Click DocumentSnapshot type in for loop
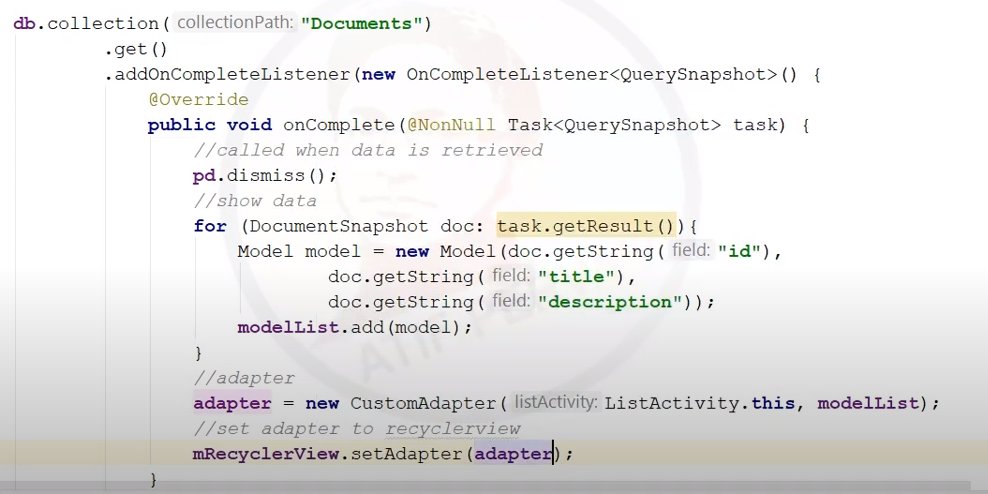This screenshot has height=494, width=988. coord(339,226)
